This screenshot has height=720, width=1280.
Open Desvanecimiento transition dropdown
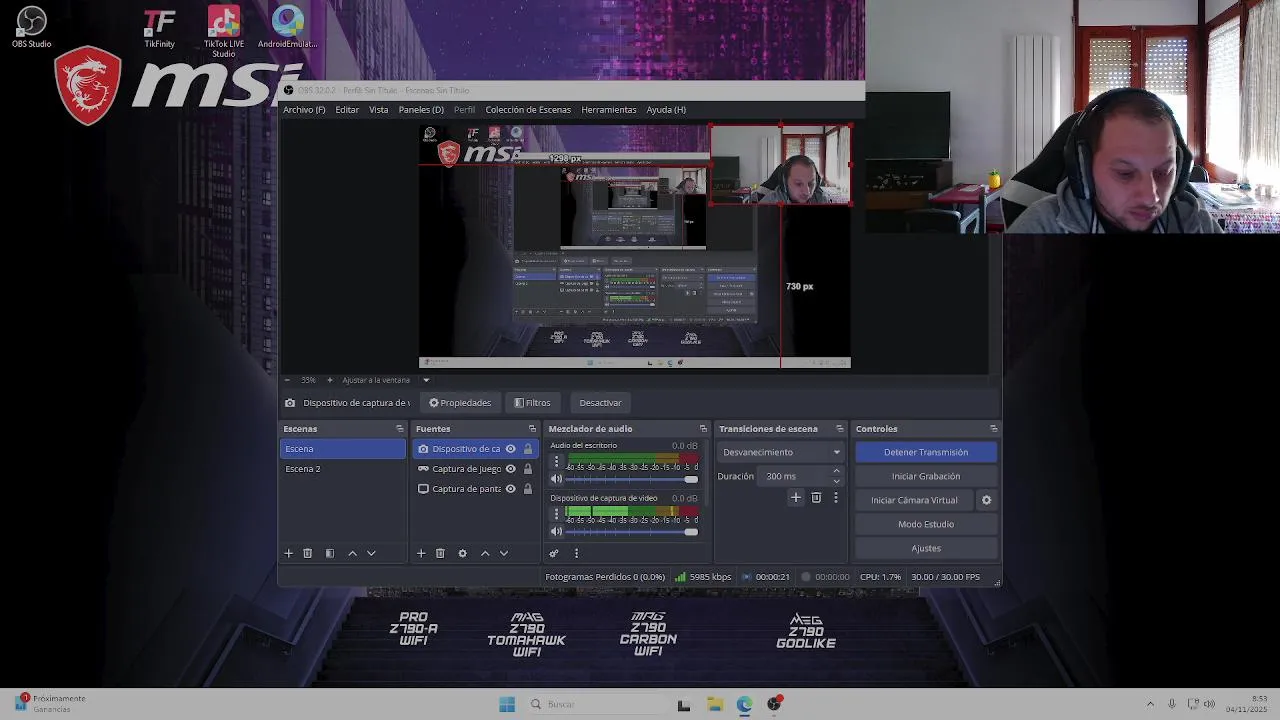click(780, 452)
